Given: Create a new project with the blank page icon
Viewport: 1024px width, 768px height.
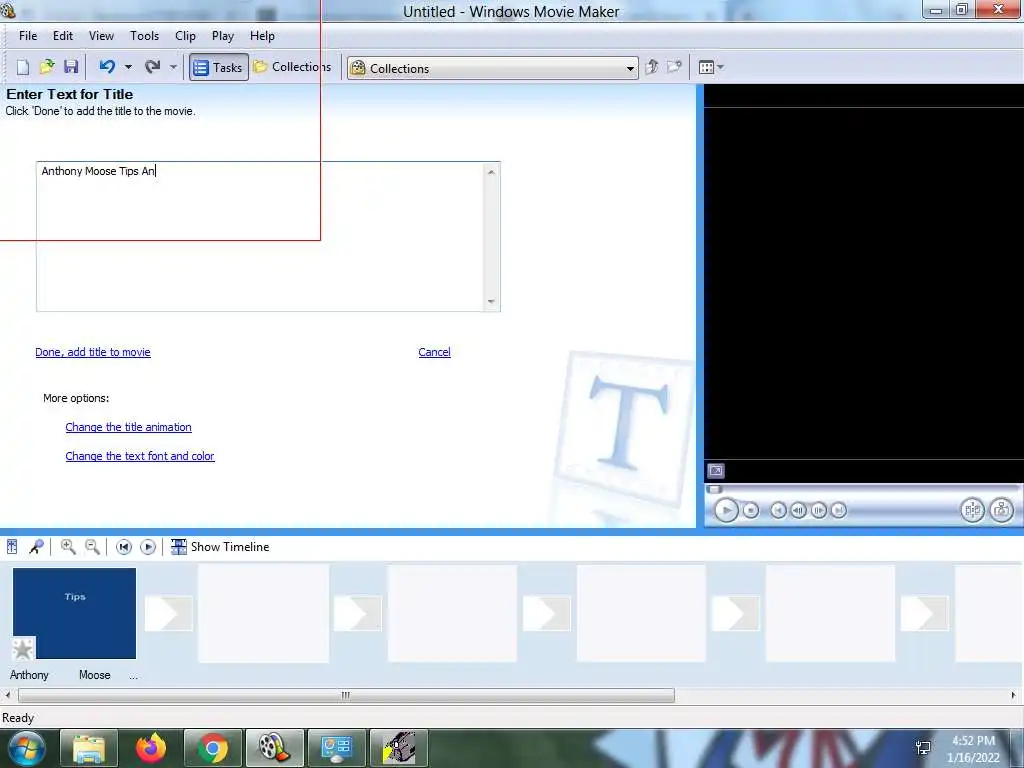Looking at the screenshot, I should click(x=23, y=67).
